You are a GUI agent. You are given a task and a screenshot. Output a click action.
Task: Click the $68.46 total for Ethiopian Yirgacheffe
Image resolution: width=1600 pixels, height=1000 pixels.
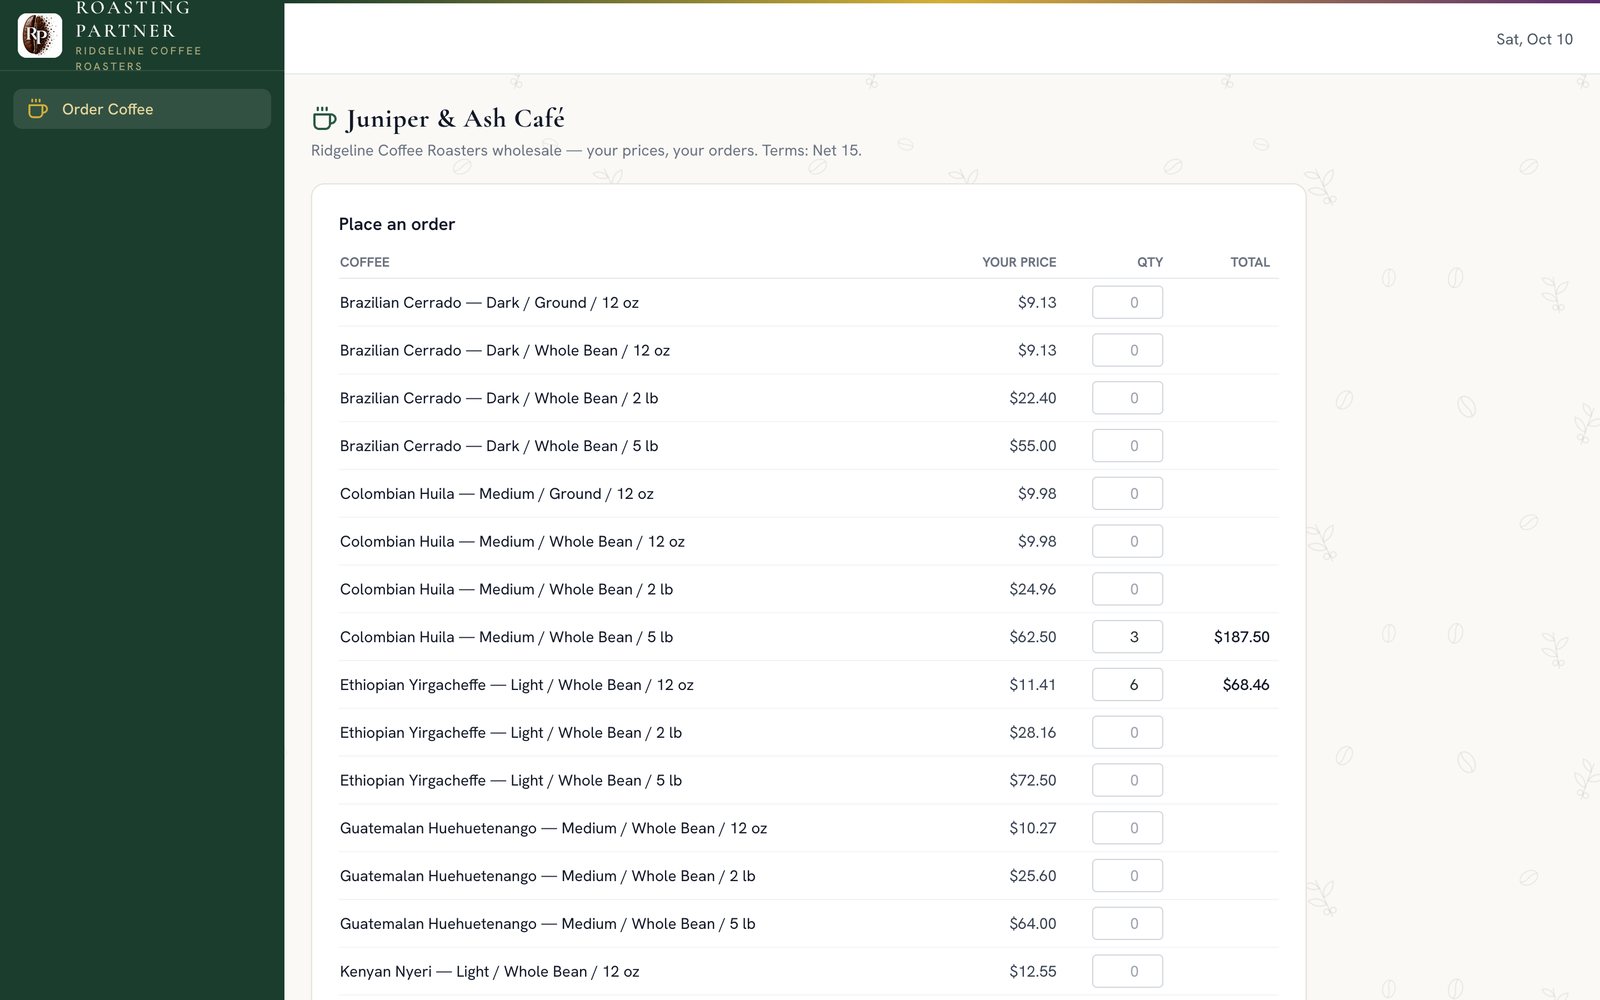[1246, 685]
